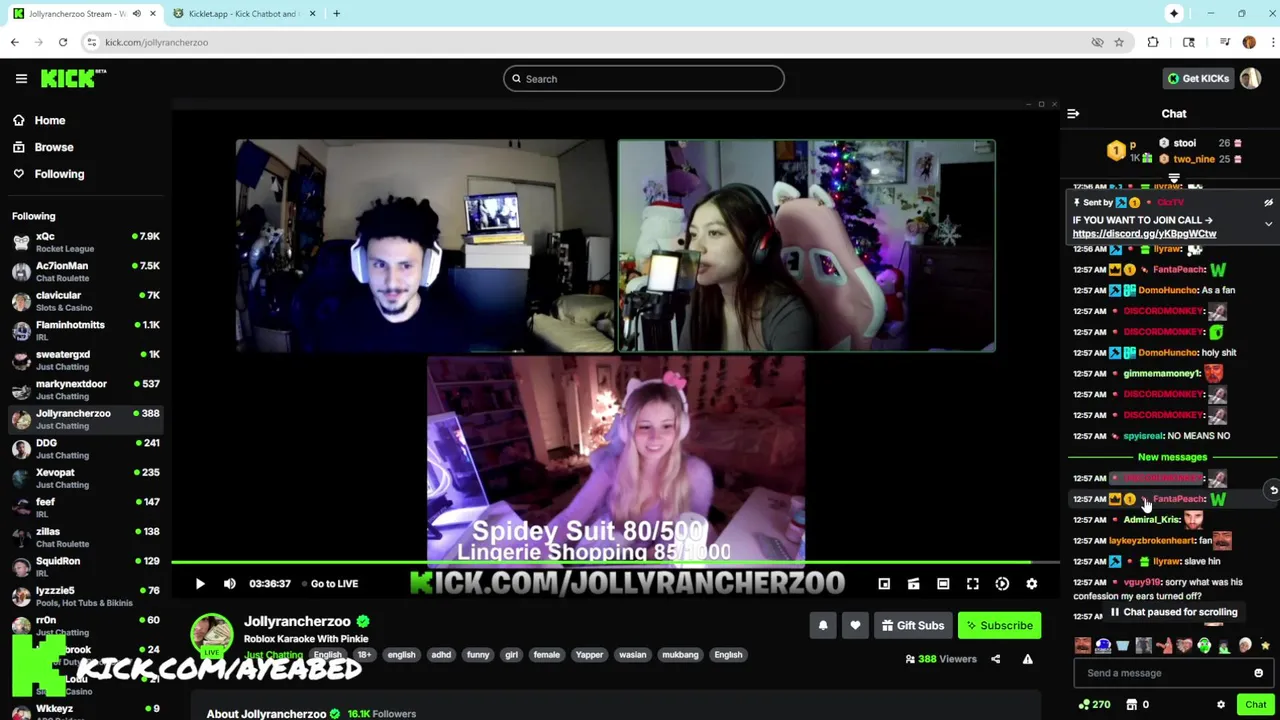Enter fullscreen with the fullscreen icon
This screenshot has height=720, width=1280.
pyautogui.click(x=972, y=584)
